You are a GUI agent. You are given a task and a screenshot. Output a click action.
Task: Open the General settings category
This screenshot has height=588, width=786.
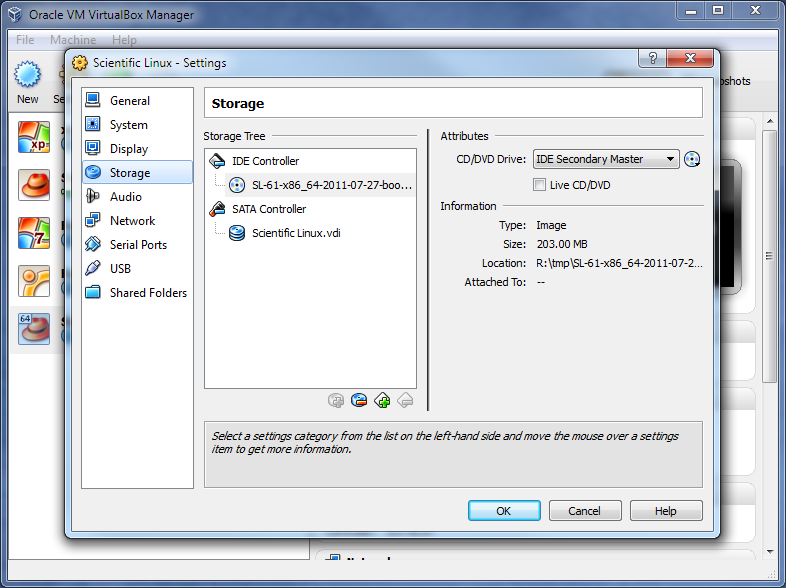coord(137,100)
